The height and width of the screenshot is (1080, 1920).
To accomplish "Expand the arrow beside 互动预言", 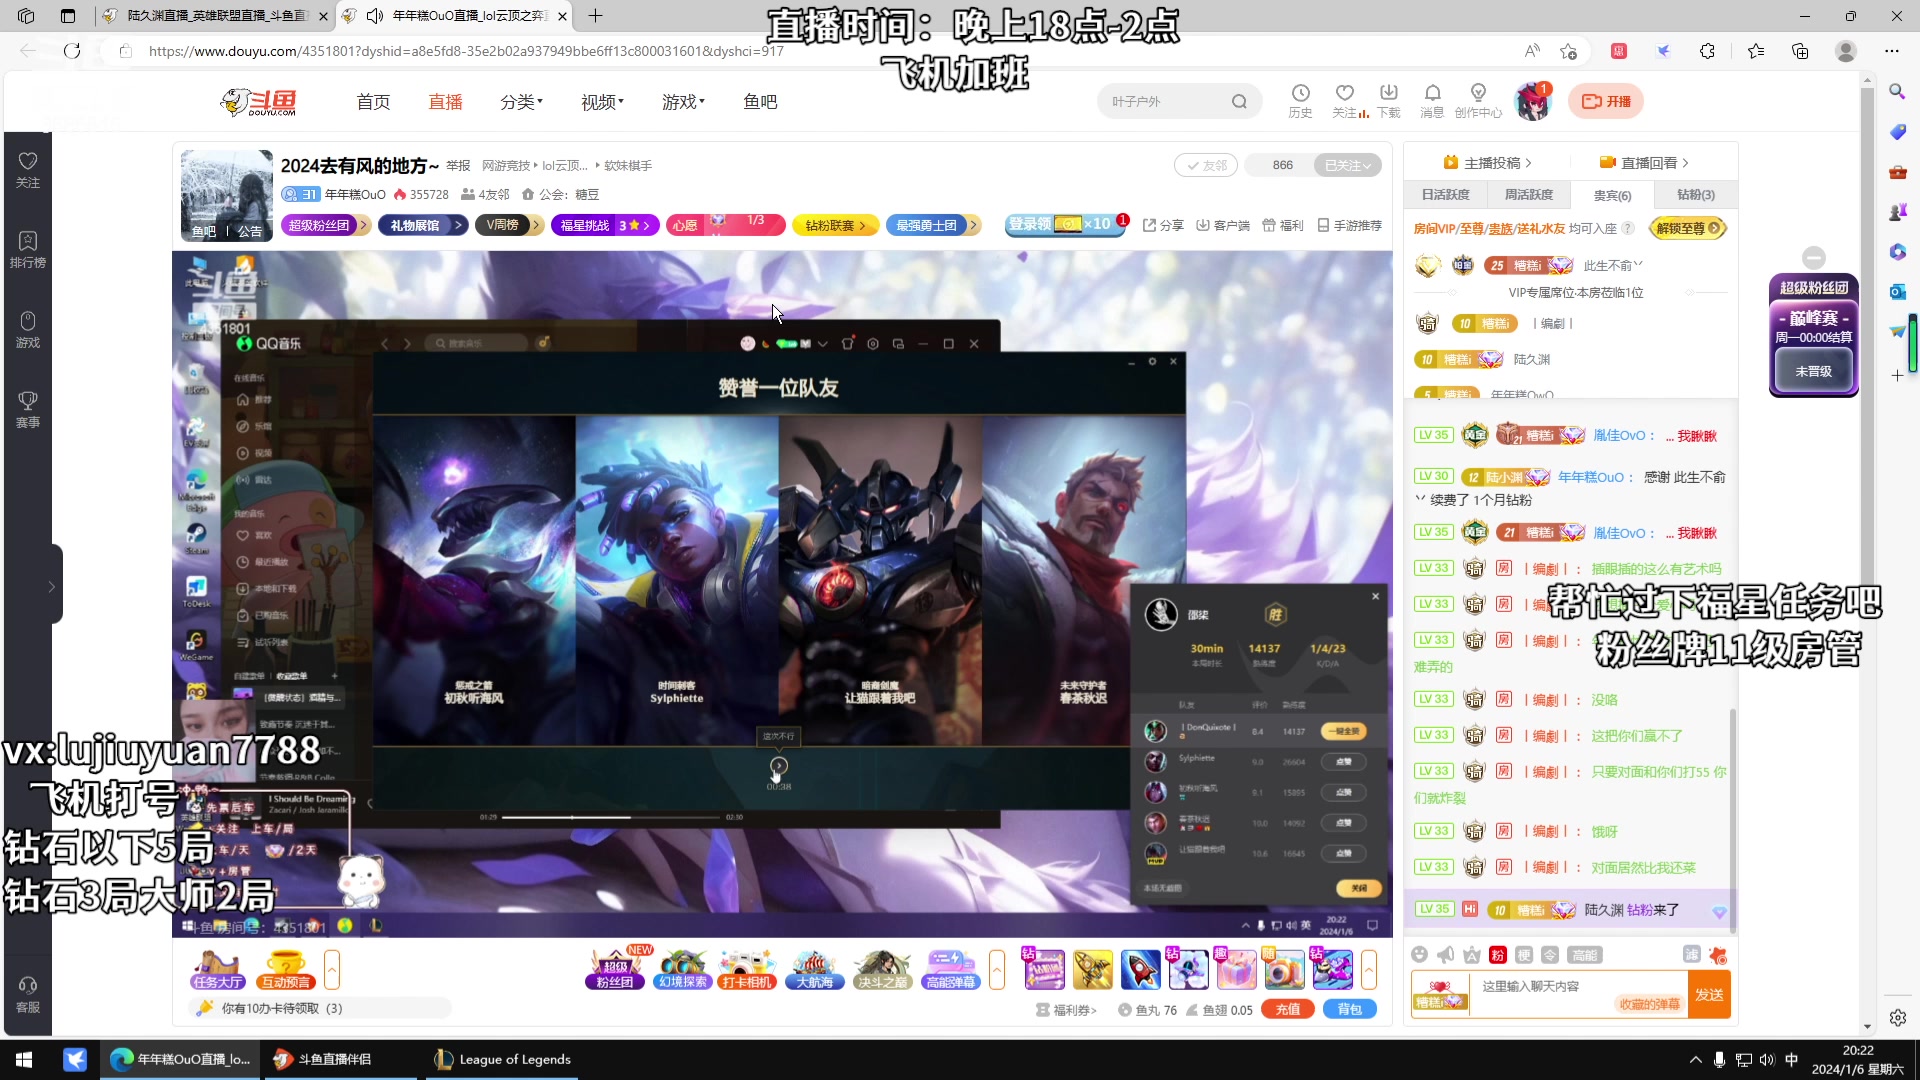I will (x=332, y=970).
